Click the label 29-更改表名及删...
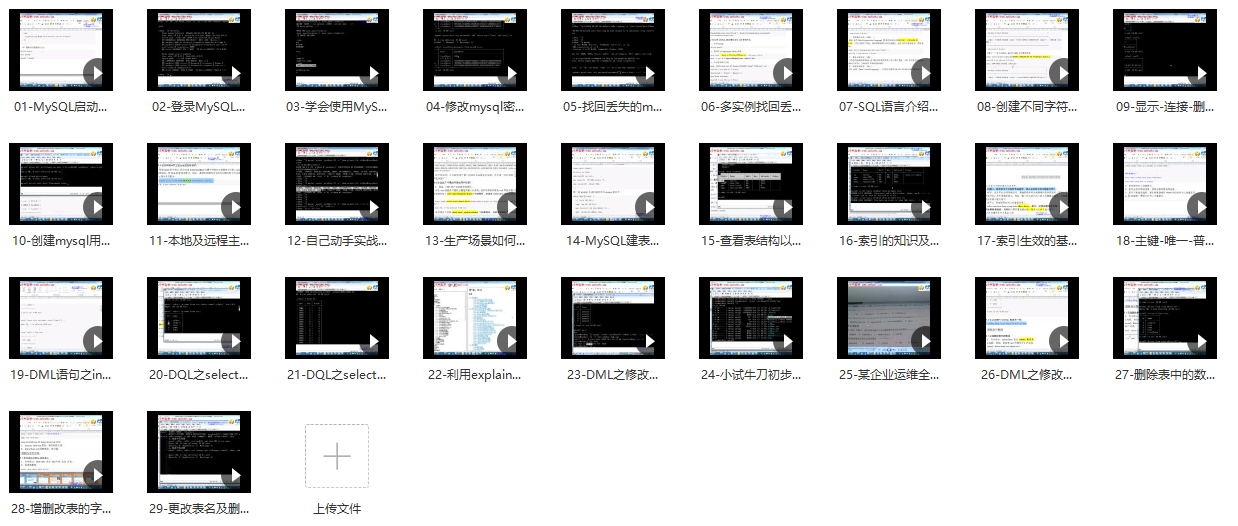The width and height of the screenshot is (1238, 526). [x=199, y=508]
